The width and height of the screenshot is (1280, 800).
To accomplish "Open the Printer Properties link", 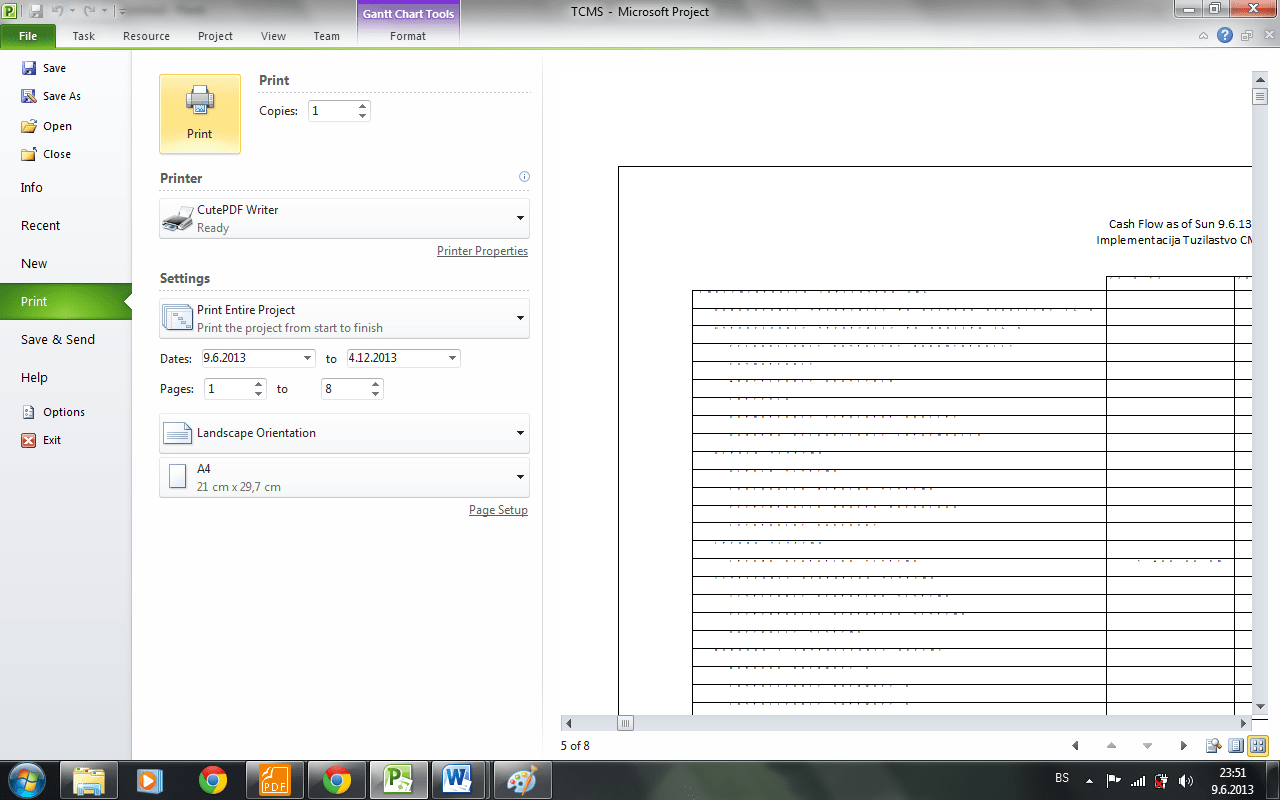I will tap(482, 251).
